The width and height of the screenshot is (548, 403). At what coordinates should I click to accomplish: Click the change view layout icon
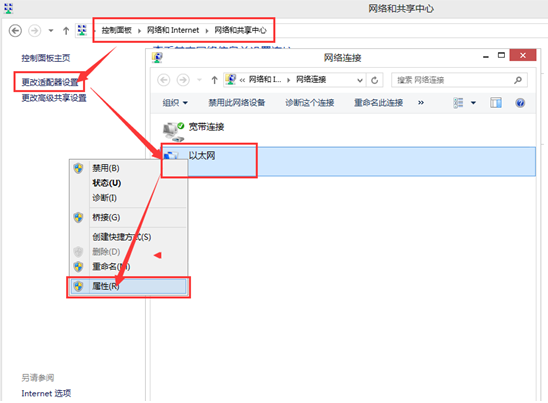[x=458, y=103]
